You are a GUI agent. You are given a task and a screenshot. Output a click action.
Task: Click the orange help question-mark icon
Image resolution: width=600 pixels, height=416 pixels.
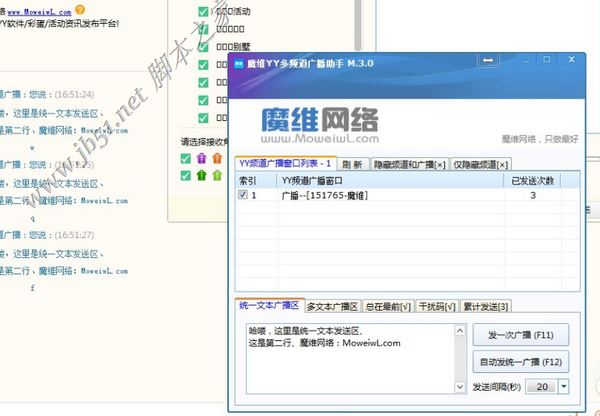(80, 9)
